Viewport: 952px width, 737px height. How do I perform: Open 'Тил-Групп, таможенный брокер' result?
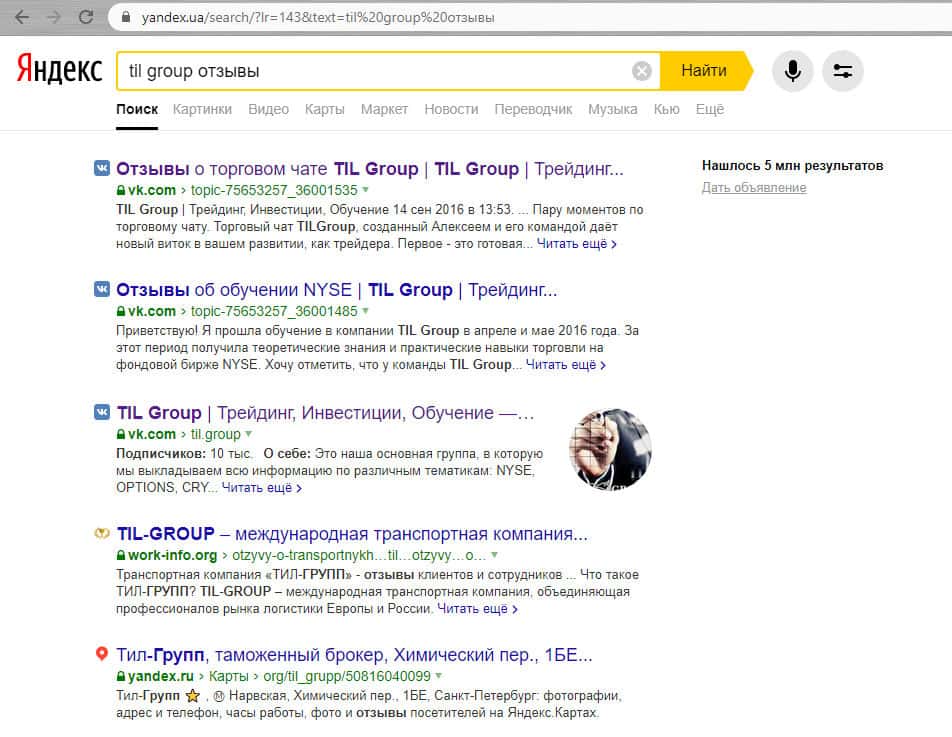coord(354,655)
